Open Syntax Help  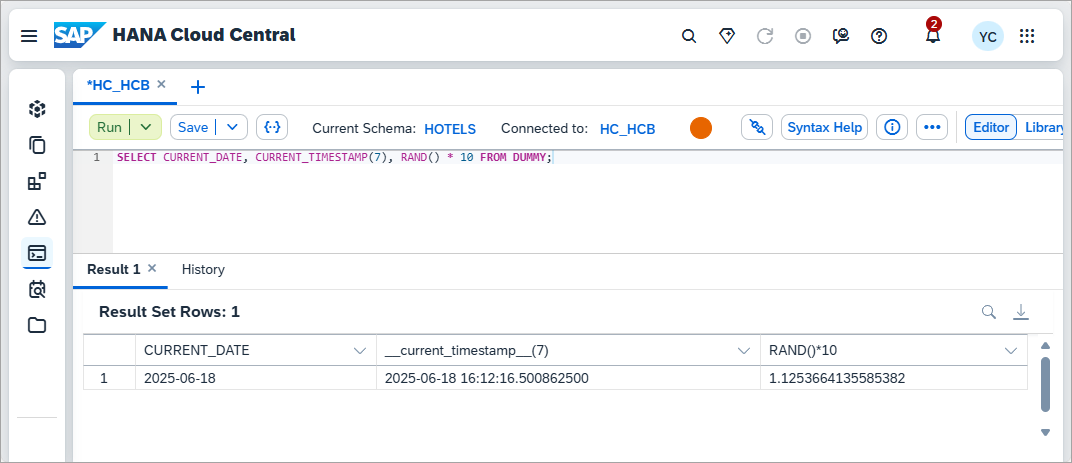(x=825, y=127)
